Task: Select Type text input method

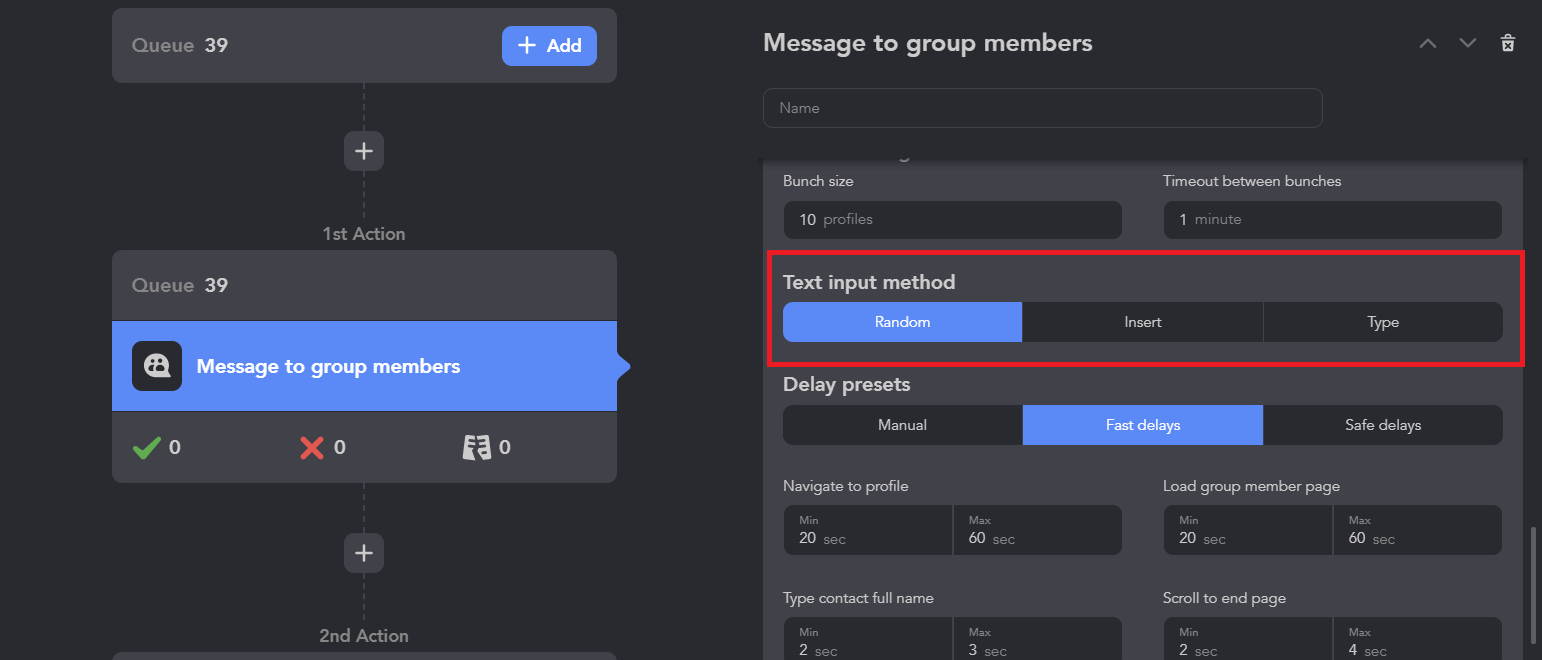Action: coord(1383,322)
